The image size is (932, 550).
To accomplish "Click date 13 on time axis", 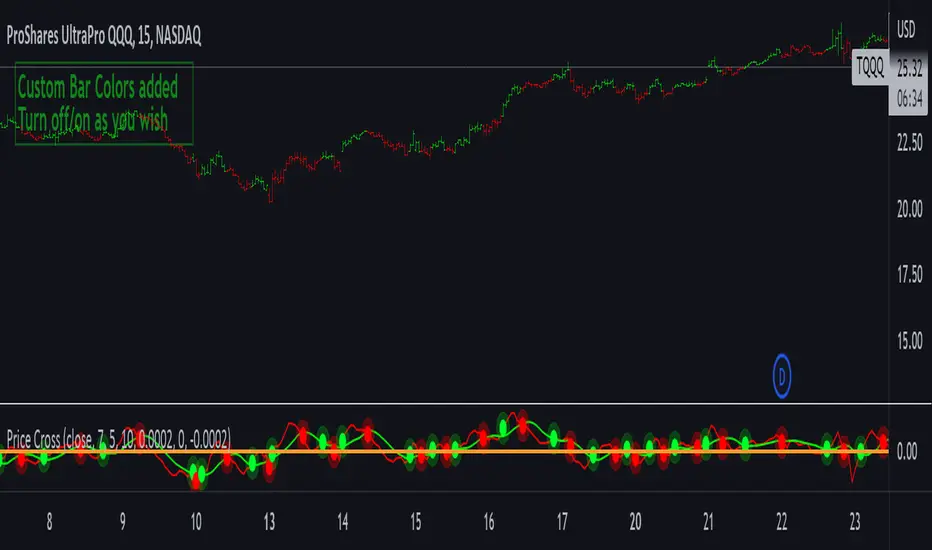I will (269, 522).
